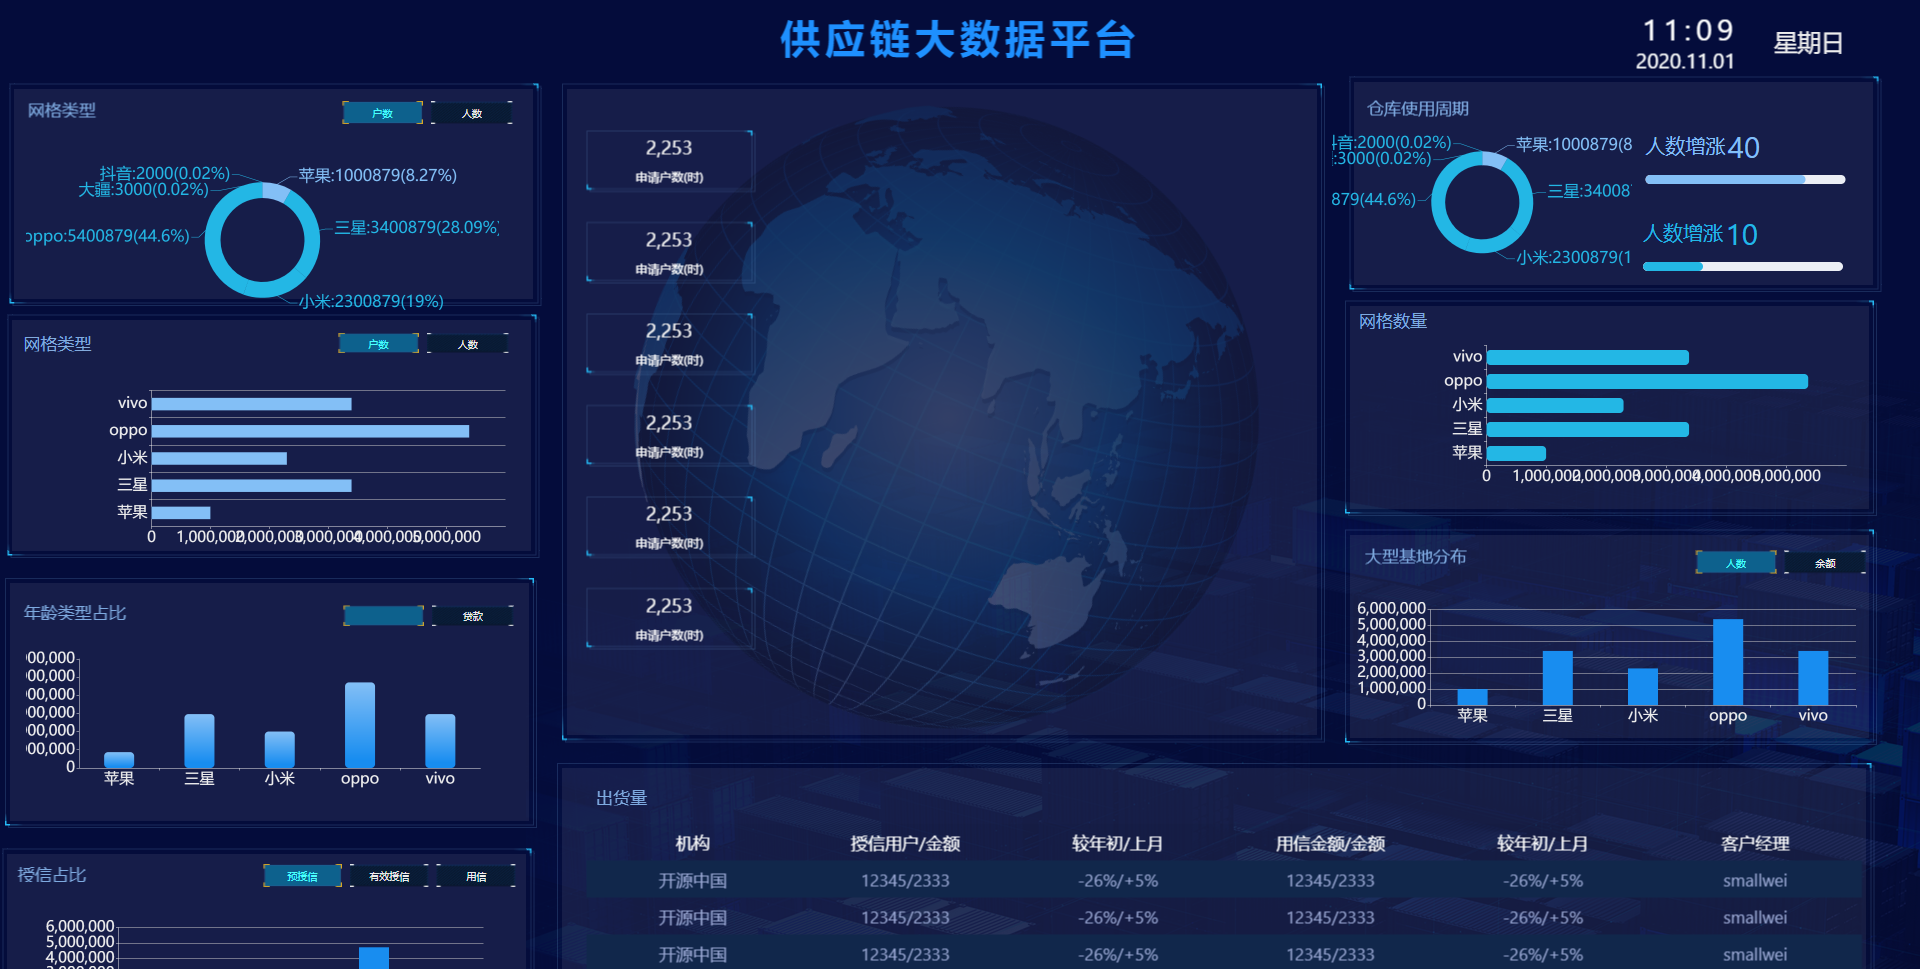This screenshot has width=1920, height=969.
Task: Click the 供应链大数据平台 title
Action: click(957, 40)
